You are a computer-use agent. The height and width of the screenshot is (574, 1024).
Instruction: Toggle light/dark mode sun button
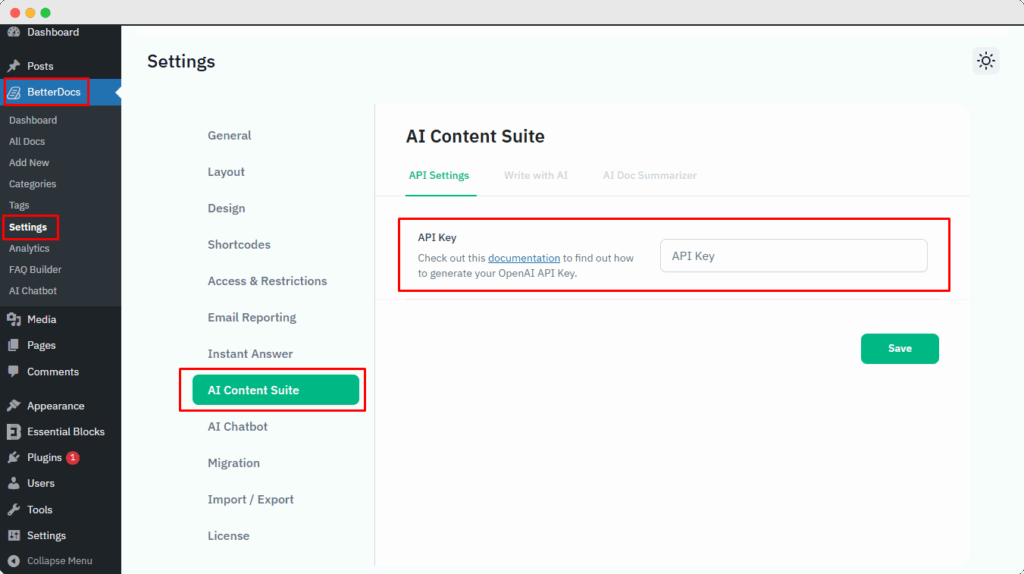point(986,61)
